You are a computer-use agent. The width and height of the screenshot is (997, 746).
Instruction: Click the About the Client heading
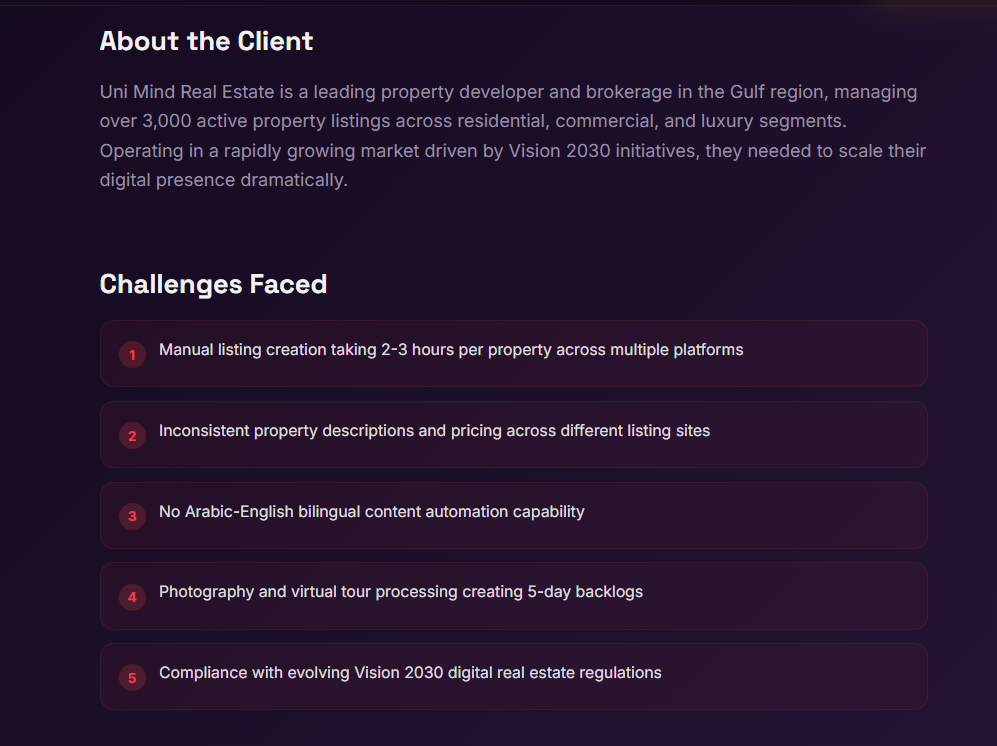[x=206, y=41]
